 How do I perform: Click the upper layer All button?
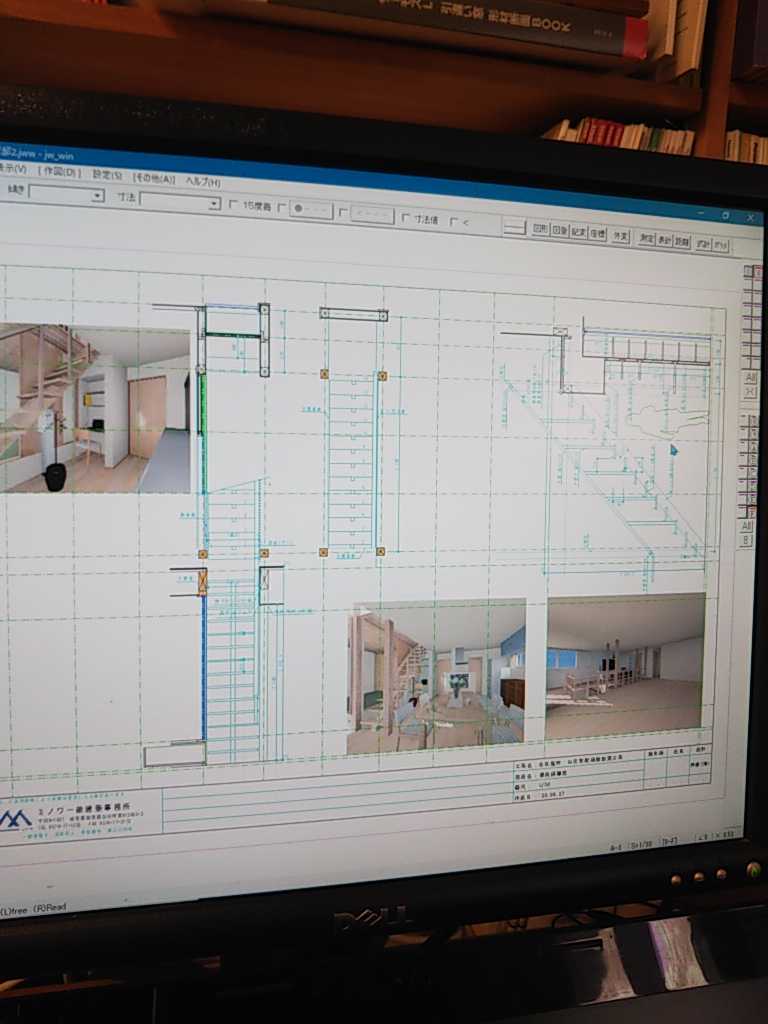749,377
